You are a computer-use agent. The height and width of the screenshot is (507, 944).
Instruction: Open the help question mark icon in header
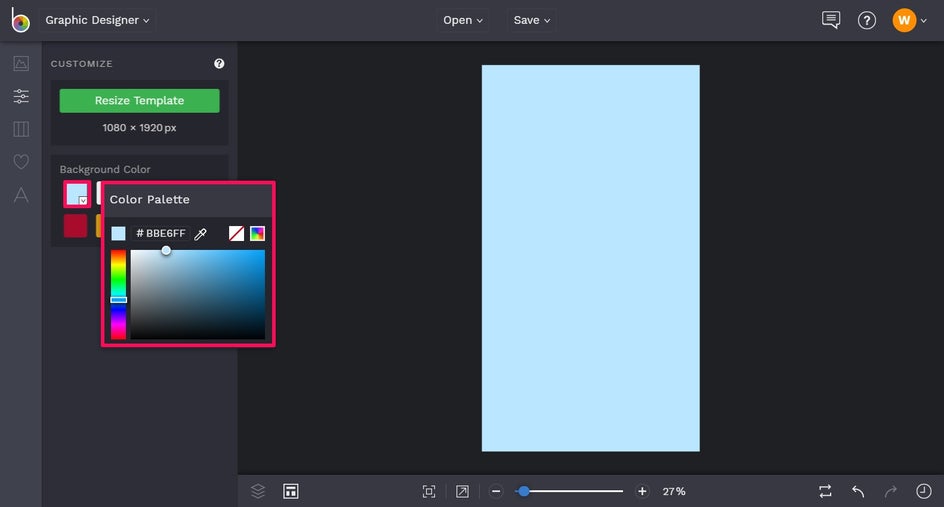(866, 20)
